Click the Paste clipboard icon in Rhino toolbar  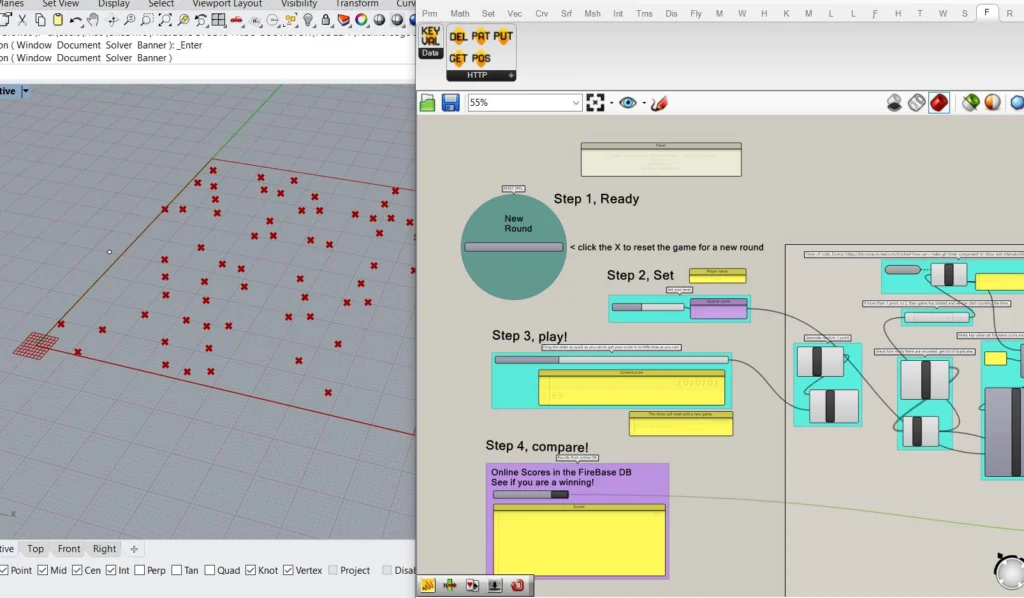pyautogui.click(x=58, y=20)
